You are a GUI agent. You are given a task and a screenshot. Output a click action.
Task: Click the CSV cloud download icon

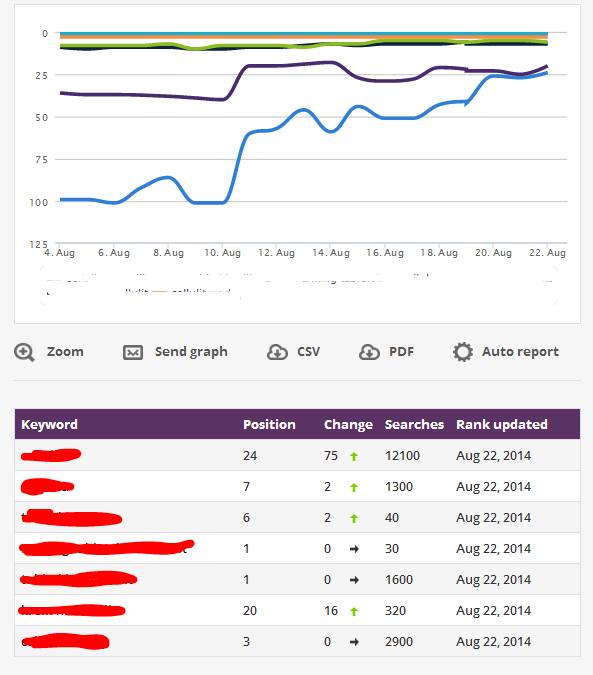pos(277,352)
